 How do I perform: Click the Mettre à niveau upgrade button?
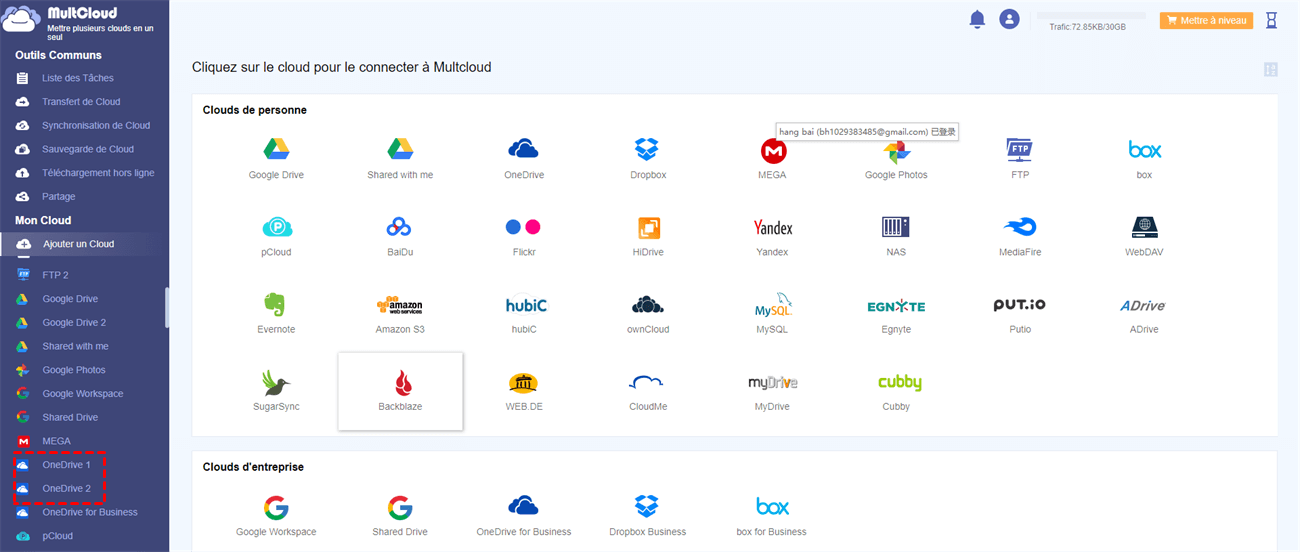pos(1206,20)
